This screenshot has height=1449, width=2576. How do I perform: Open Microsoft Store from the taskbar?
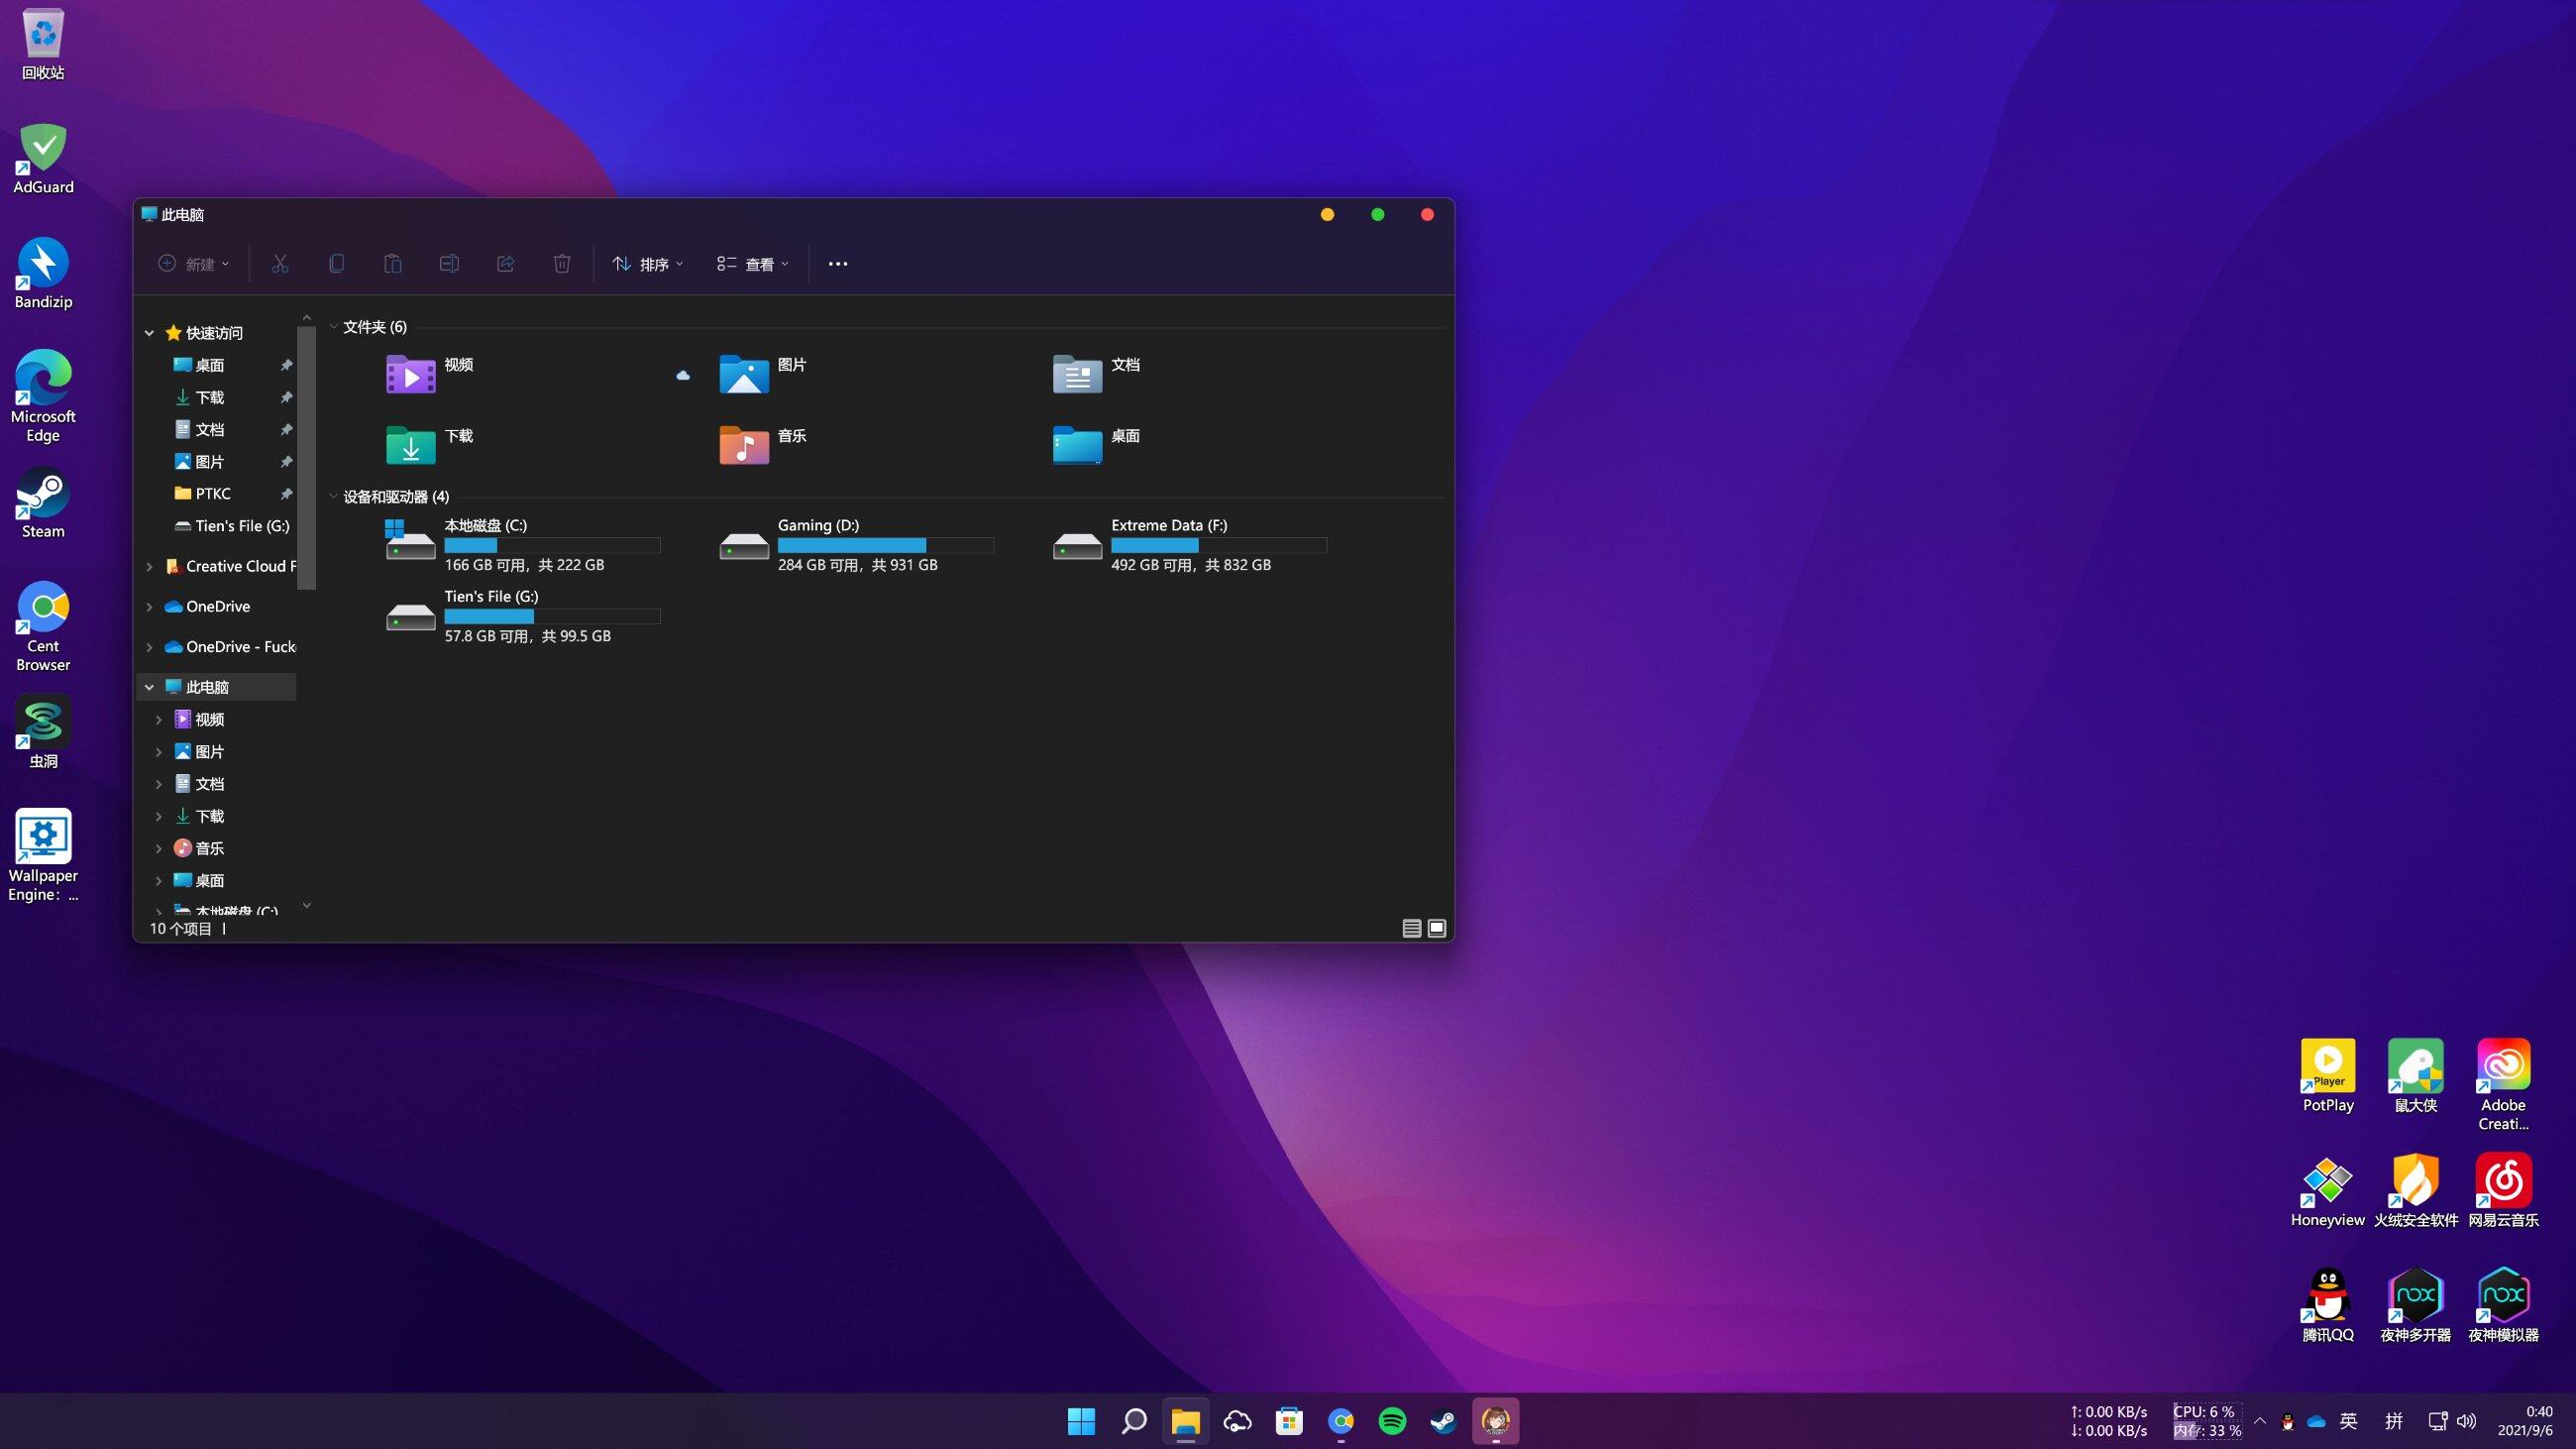pyautogui.click(x=1289, y=1421)
